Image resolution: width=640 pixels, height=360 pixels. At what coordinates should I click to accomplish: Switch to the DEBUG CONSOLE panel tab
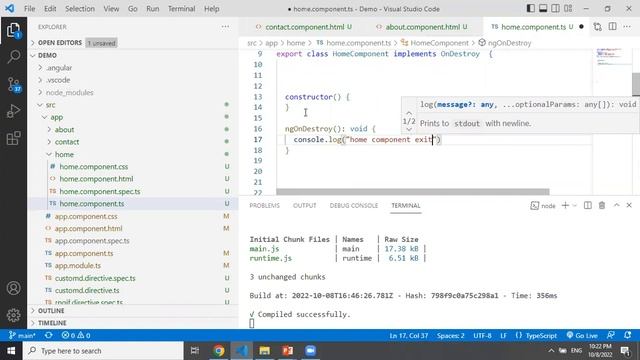click(x=353, y=205)
